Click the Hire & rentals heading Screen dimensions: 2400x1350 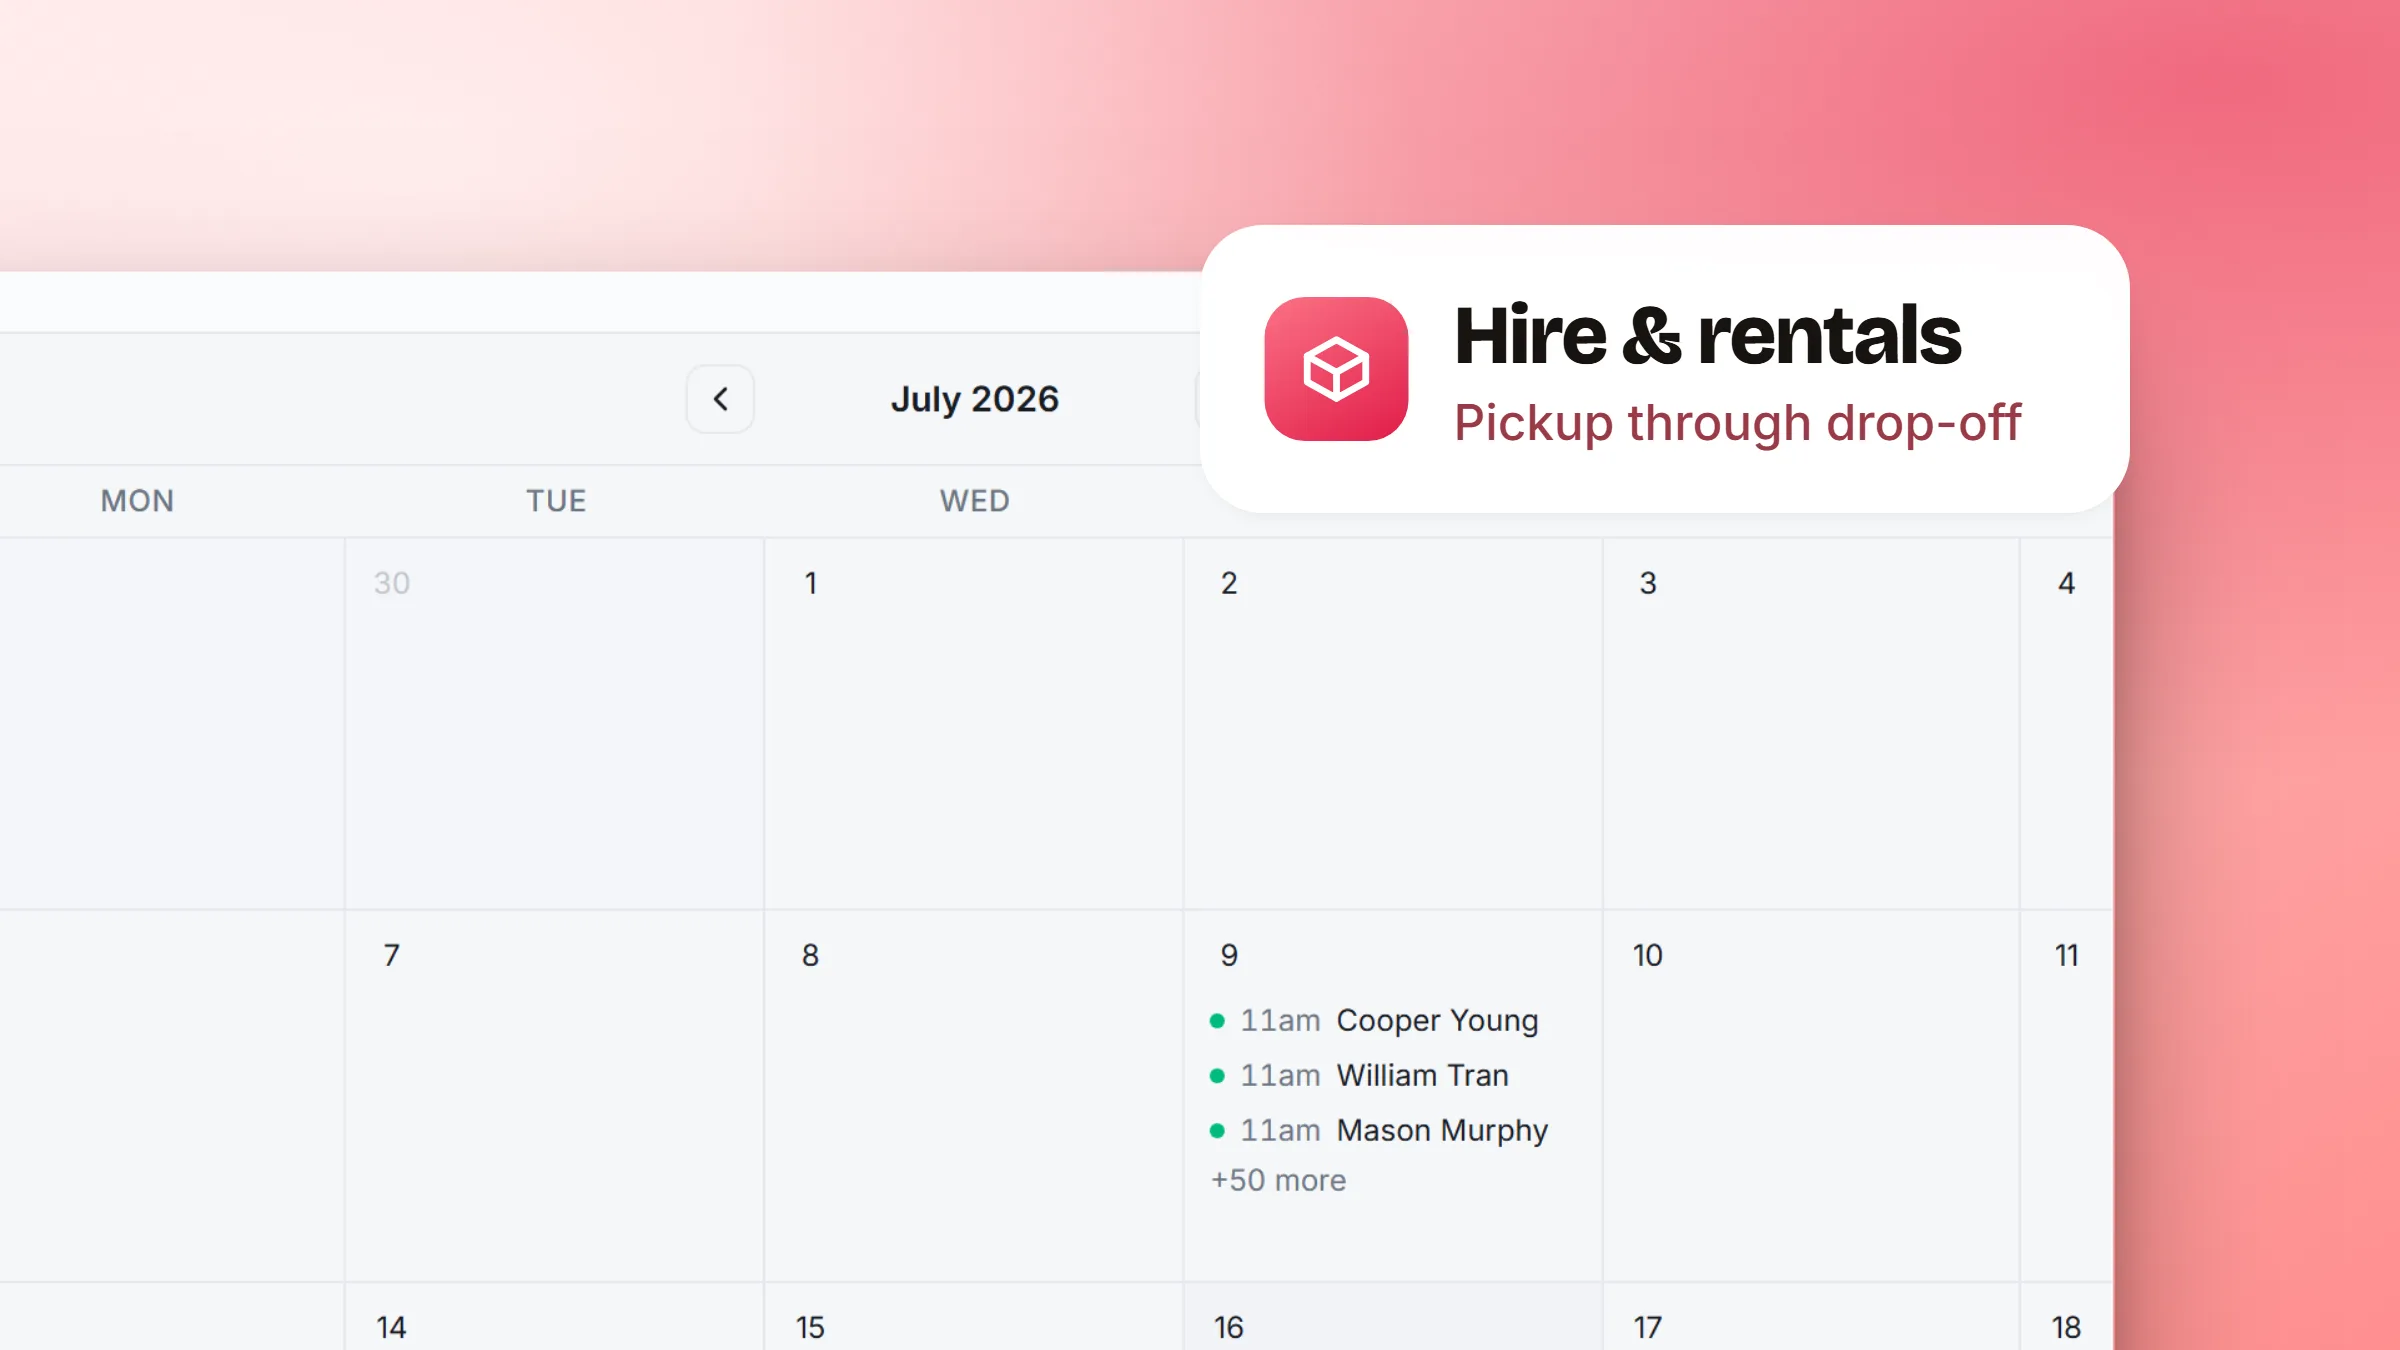[1707, 336]
